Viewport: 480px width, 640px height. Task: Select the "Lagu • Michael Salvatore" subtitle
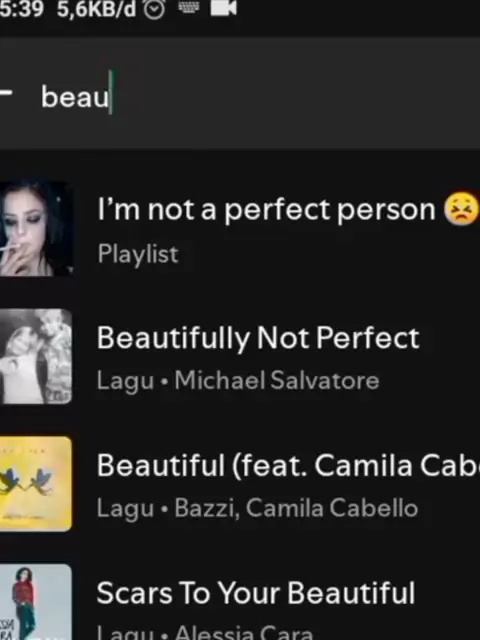point(238,381)
